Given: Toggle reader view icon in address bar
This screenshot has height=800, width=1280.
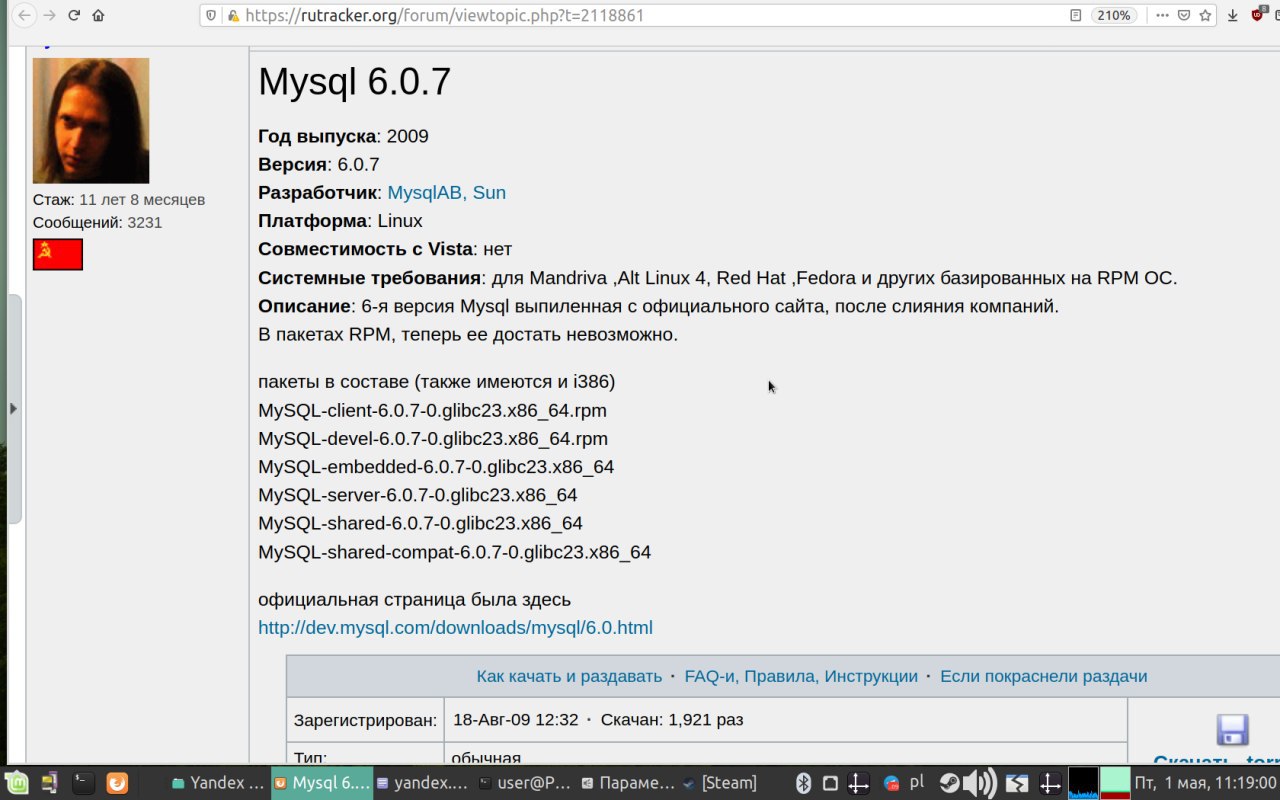Looking at the screenshot, I should point(1076,15).
